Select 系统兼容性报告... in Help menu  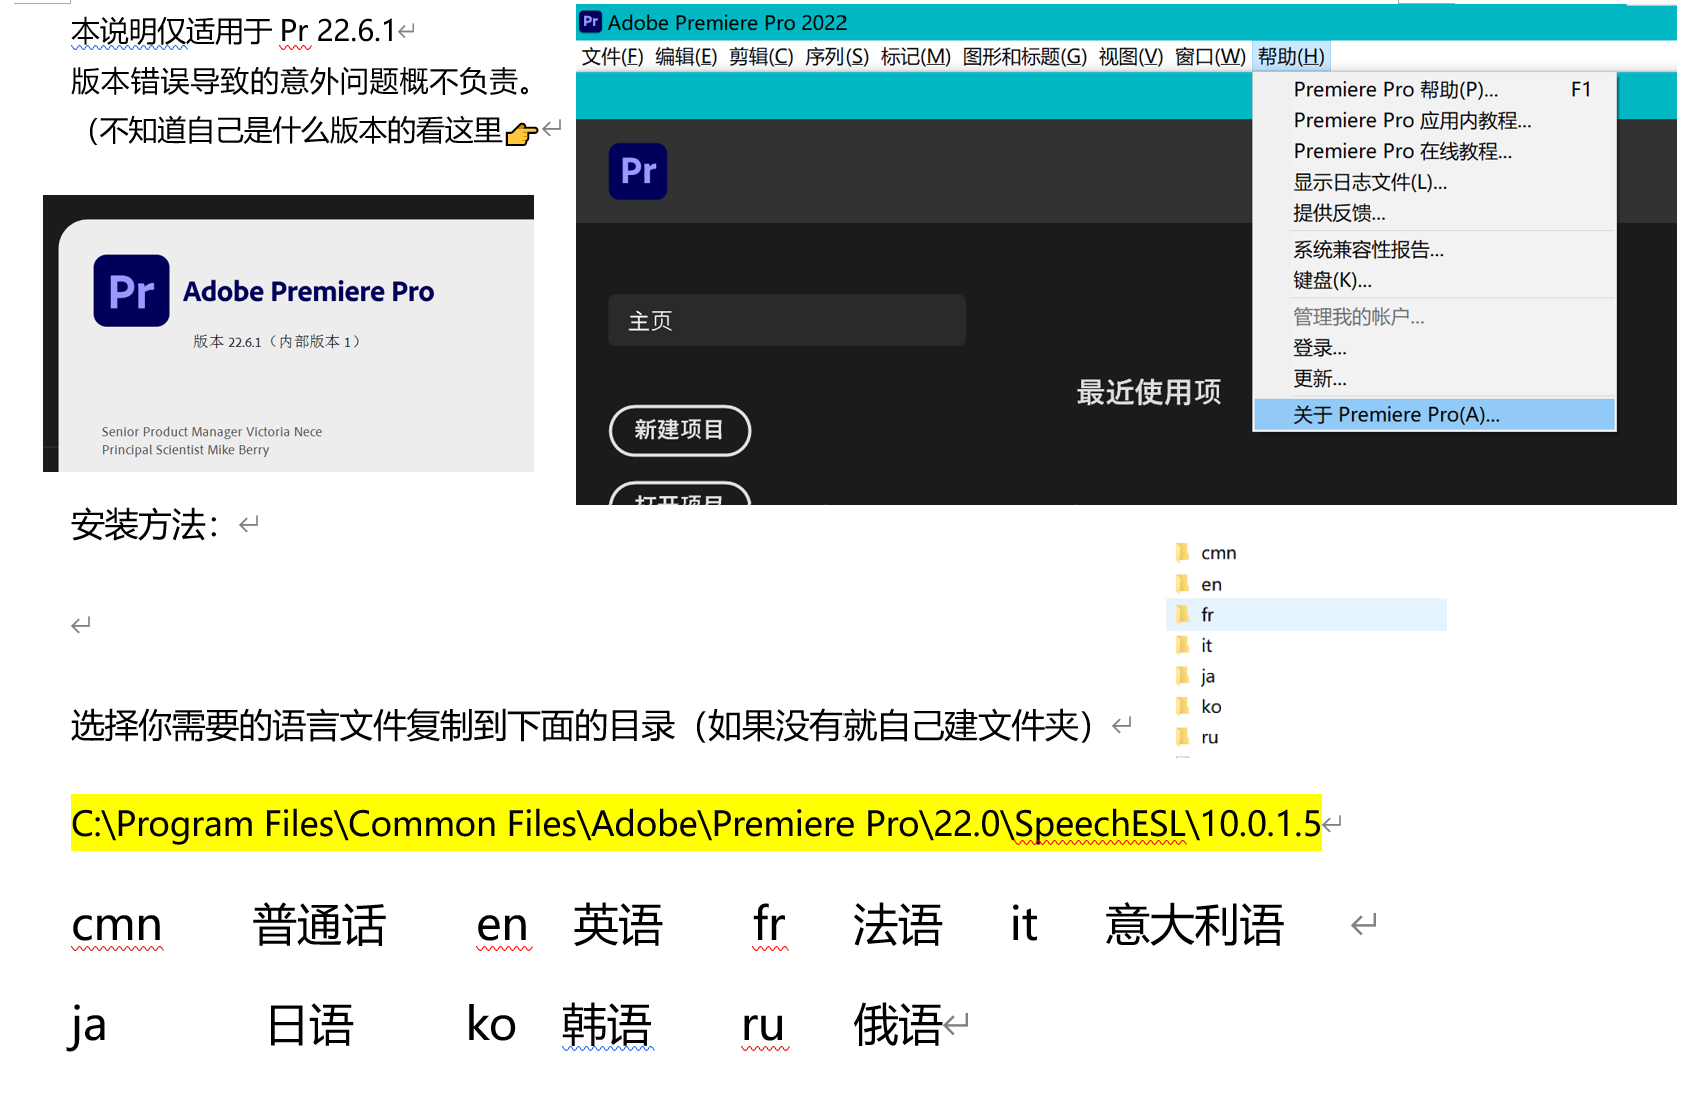coord(1434,250)
